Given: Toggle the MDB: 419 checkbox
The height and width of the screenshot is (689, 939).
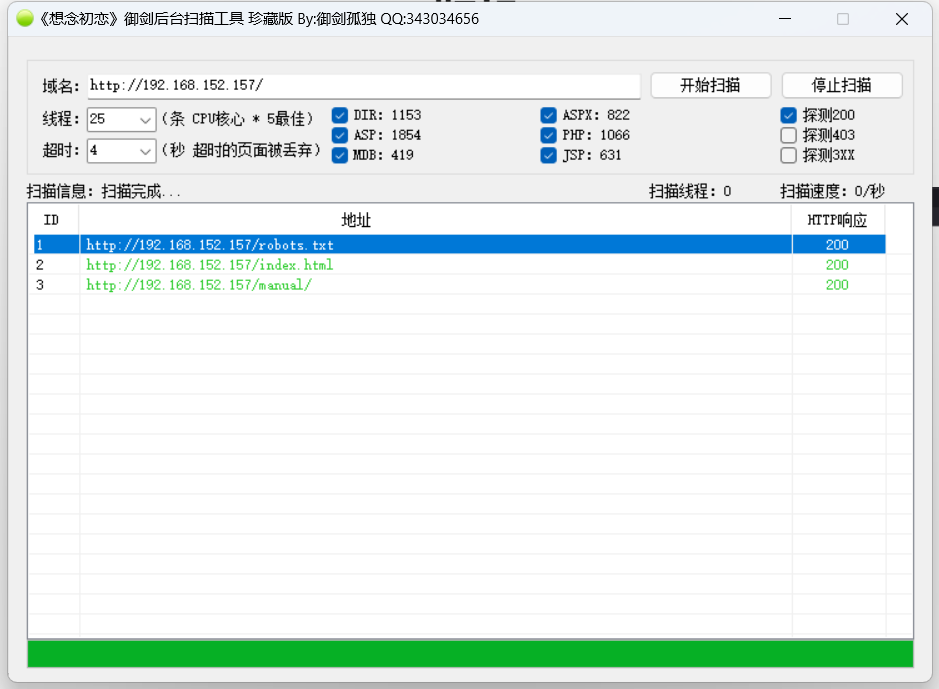Looking at the screenshot, I should pos(340,155).
